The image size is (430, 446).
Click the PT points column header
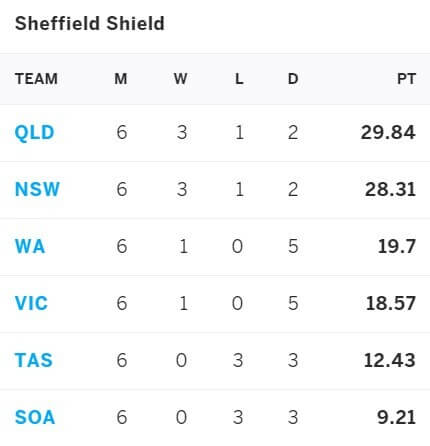(406, 79)
